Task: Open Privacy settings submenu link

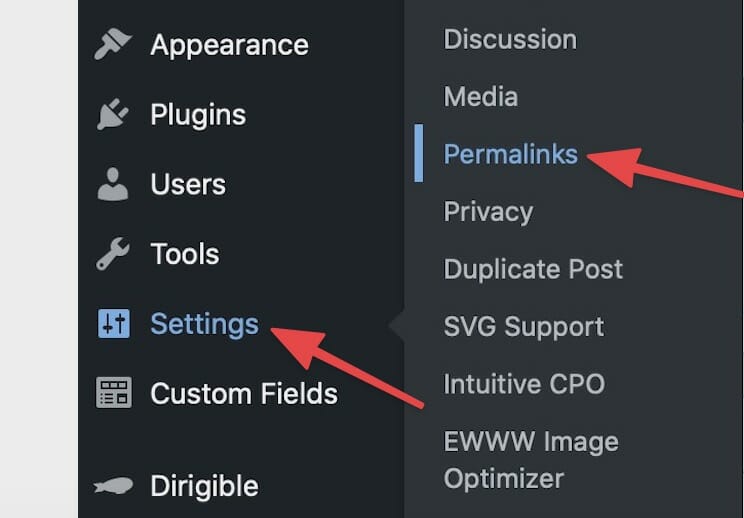Action: (488, 212)
